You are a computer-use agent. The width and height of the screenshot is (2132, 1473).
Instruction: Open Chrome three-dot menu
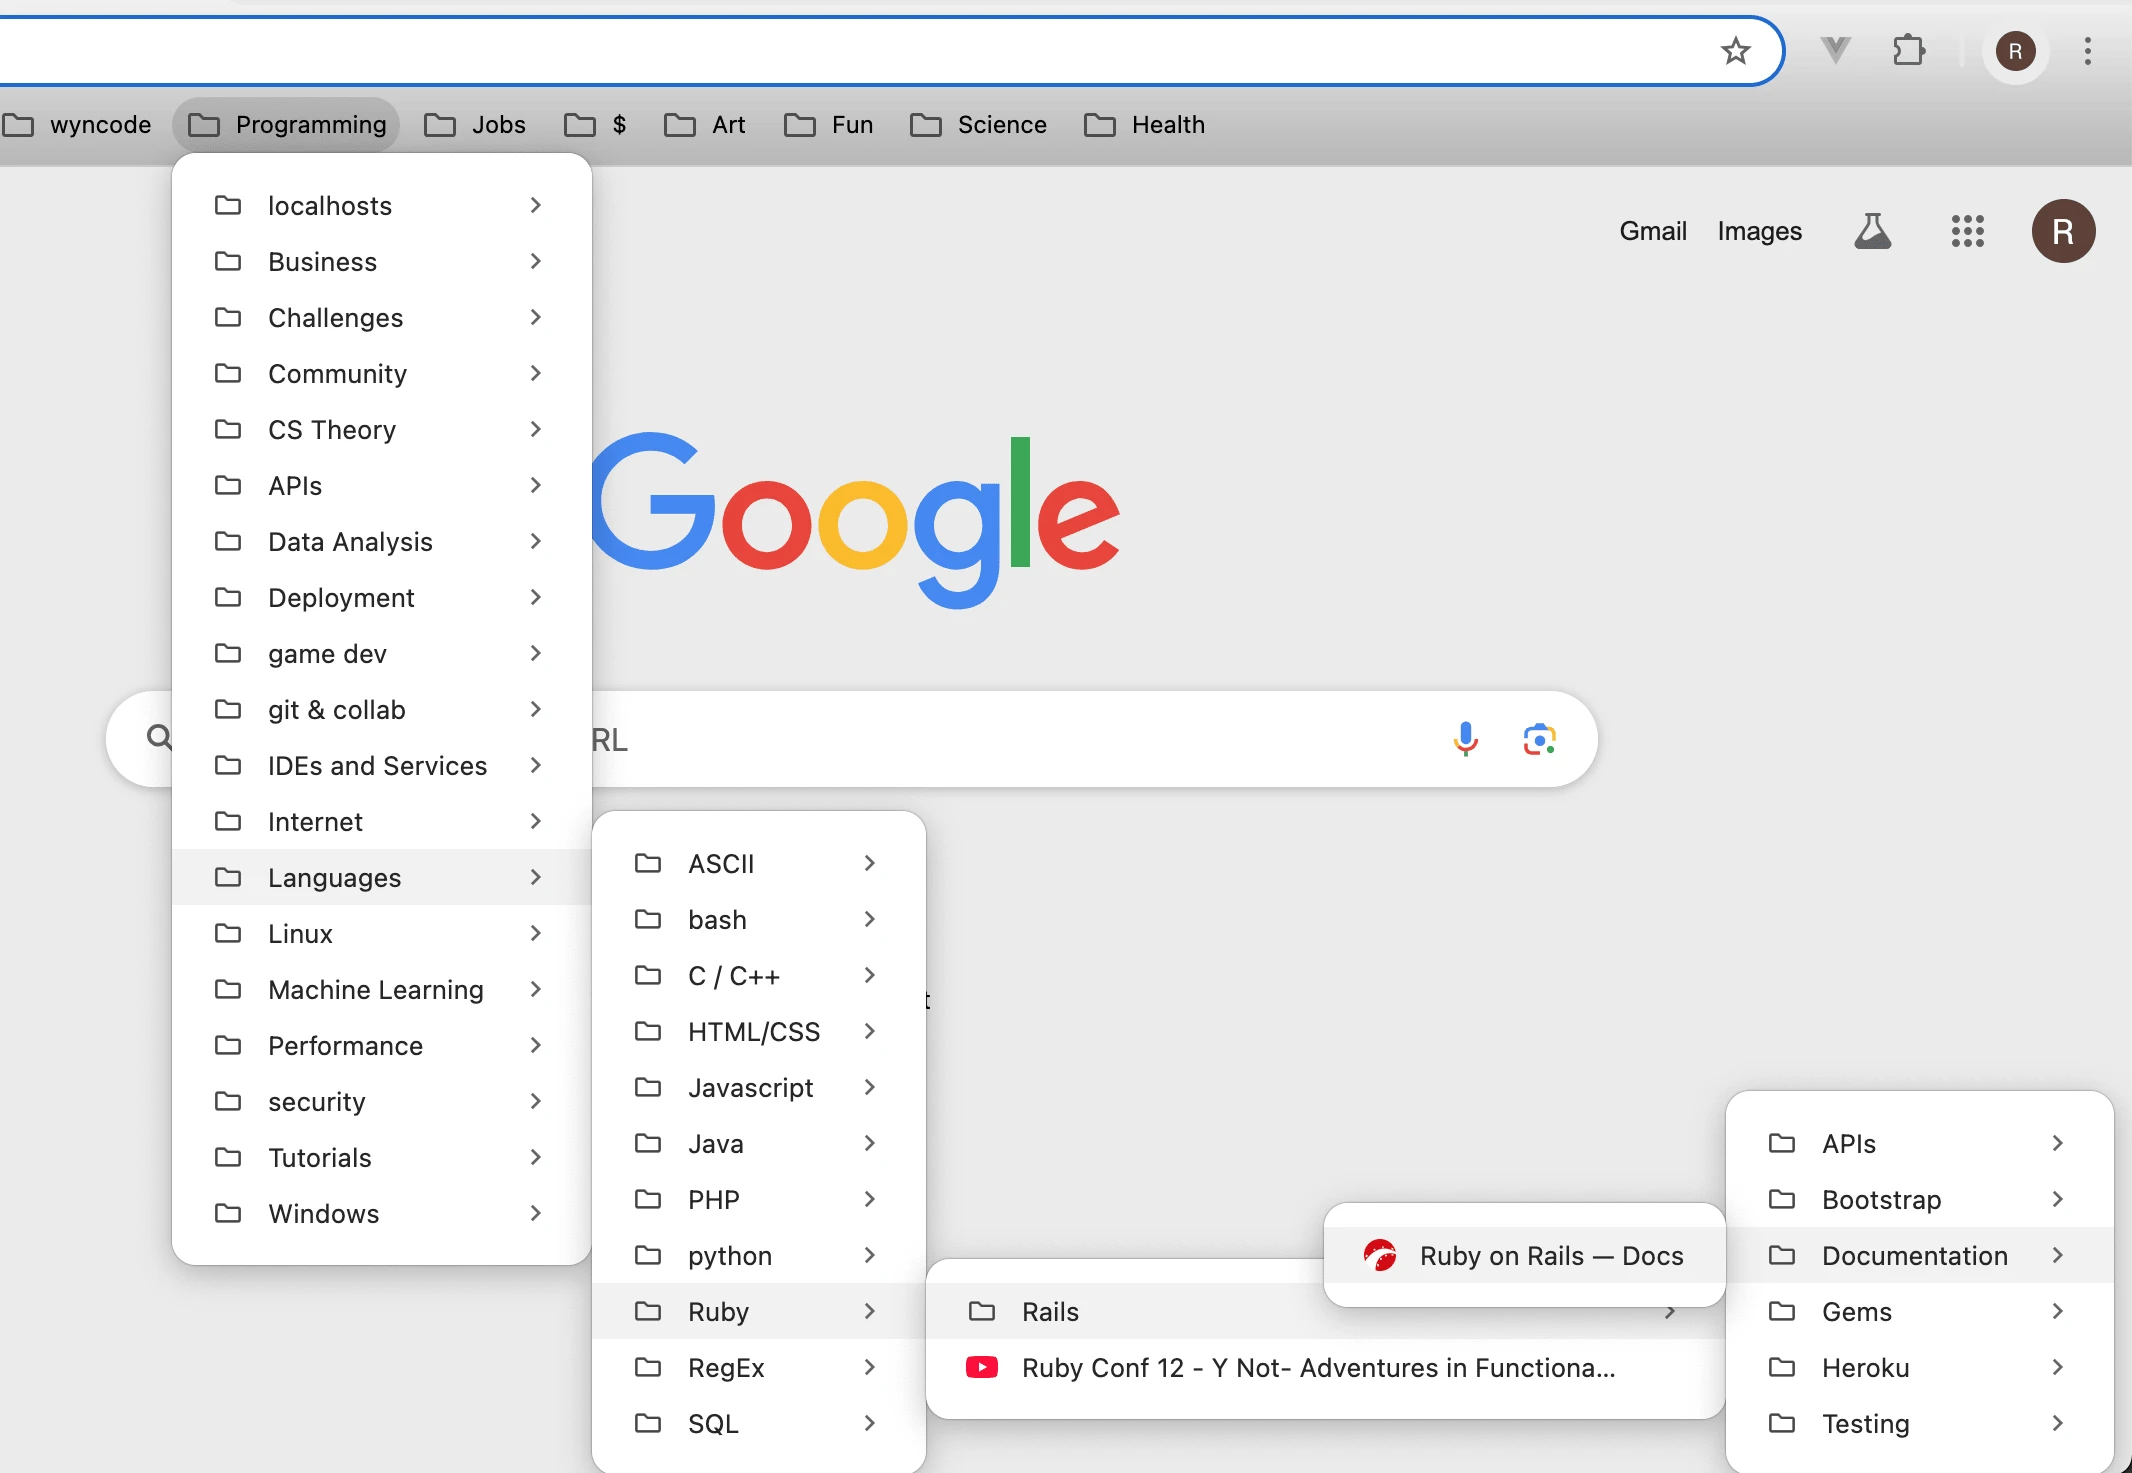coord(2087,50)
